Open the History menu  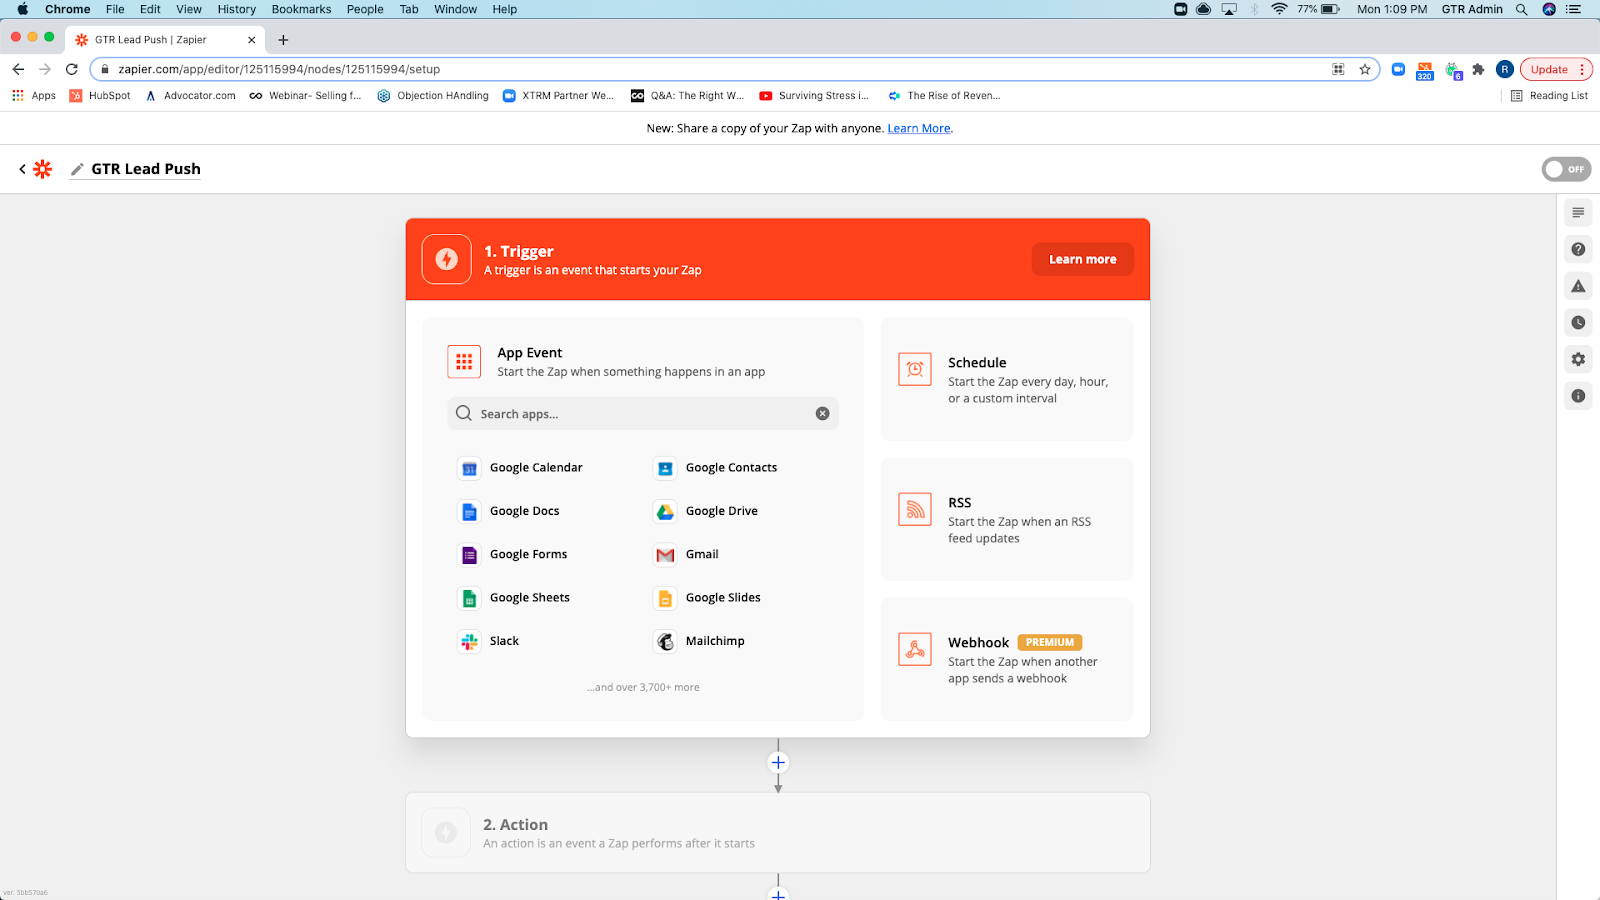pyautogui.click(x=237, y=9)
